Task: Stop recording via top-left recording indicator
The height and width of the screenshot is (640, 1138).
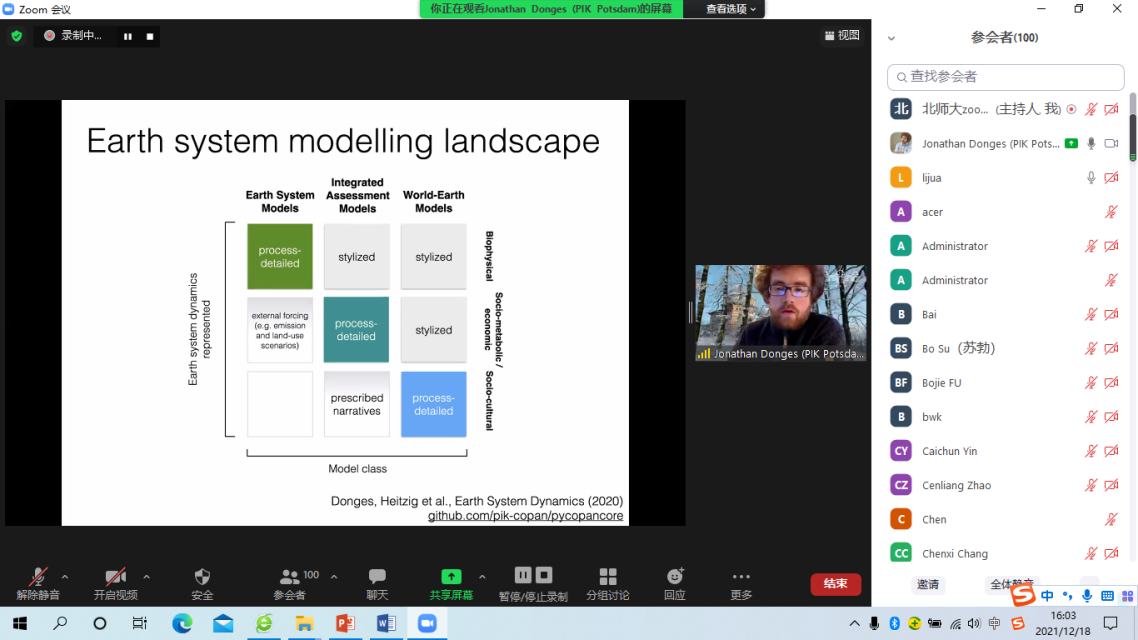Action: pos(150,36)
